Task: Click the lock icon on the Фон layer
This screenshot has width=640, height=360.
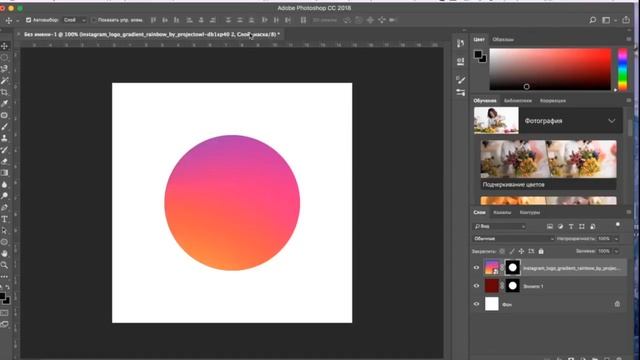Action: tap(617, 304)
